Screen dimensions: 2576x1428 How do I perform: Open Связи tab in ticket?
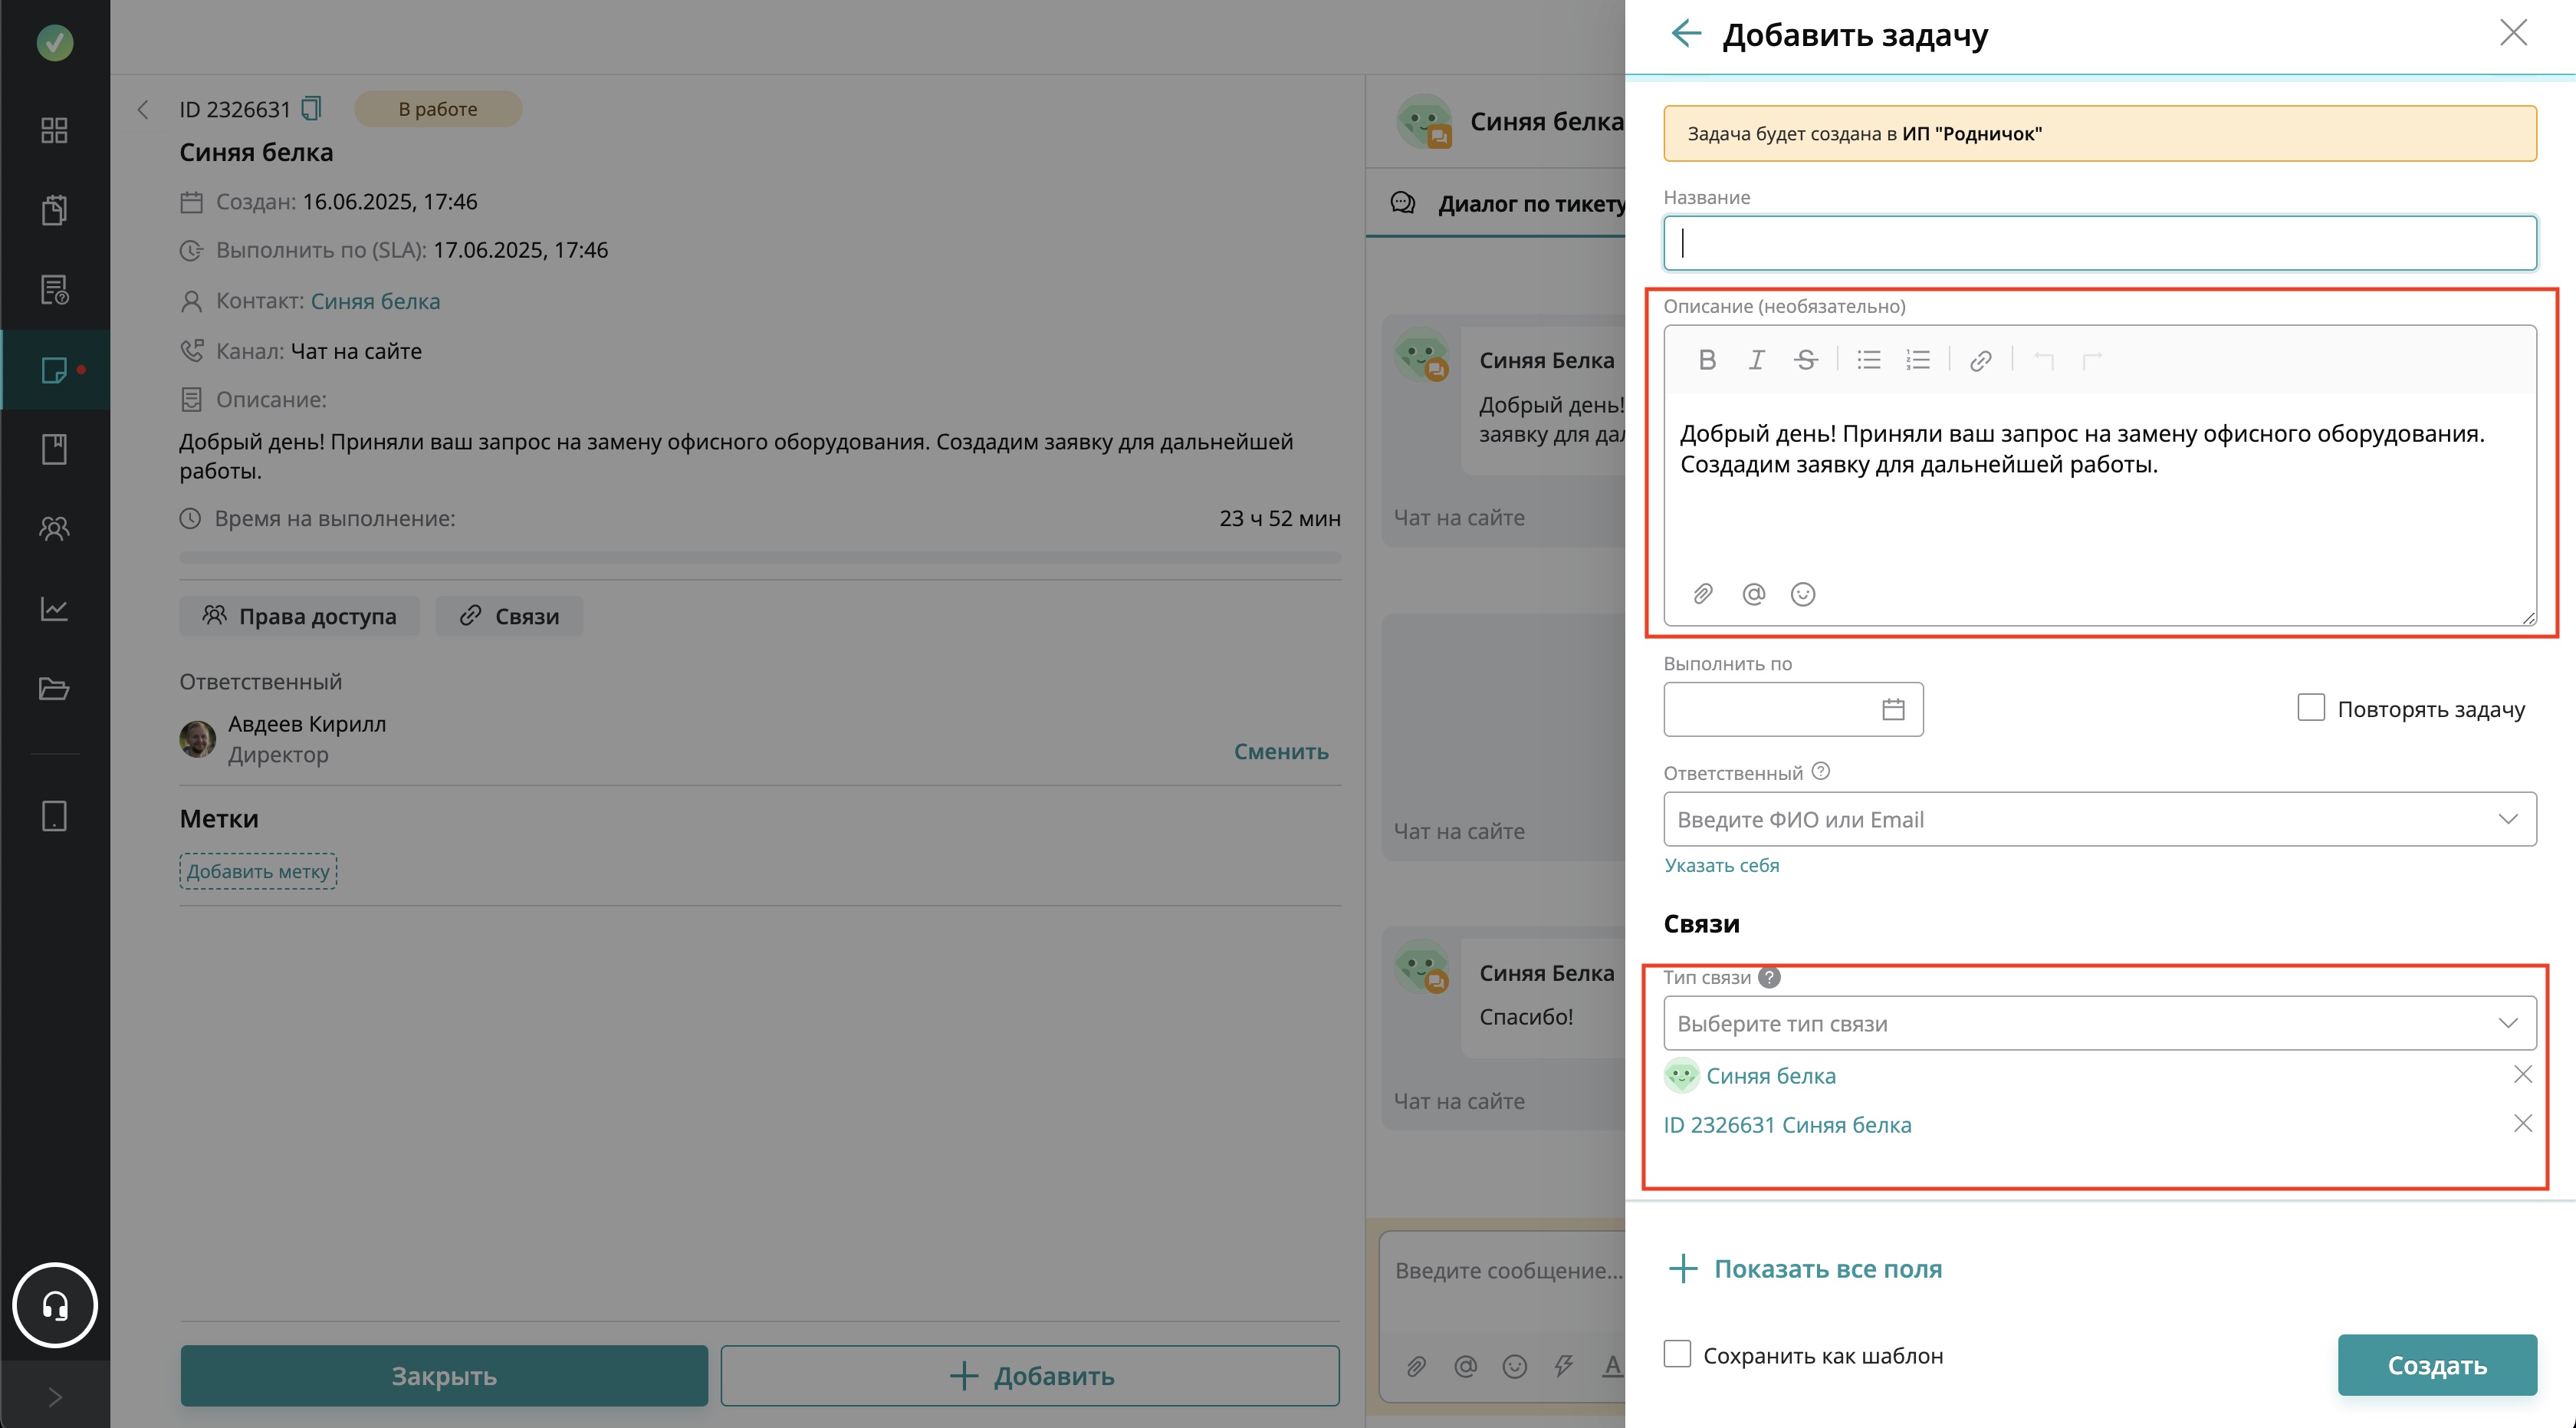(x=509, y=616)
